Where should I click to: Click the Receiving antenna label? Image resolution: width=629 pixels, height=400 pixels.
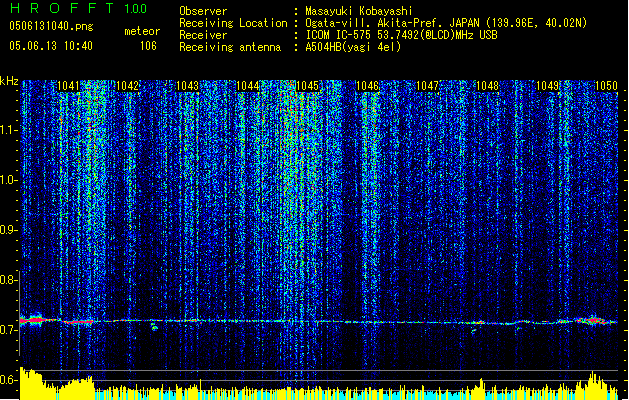click(230, 47)
